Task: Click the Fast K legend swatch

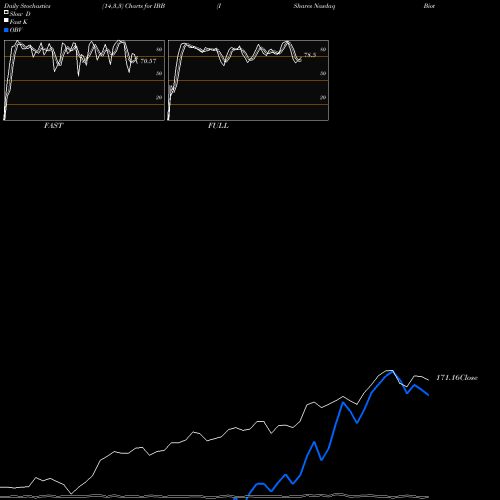Action: 6,21
